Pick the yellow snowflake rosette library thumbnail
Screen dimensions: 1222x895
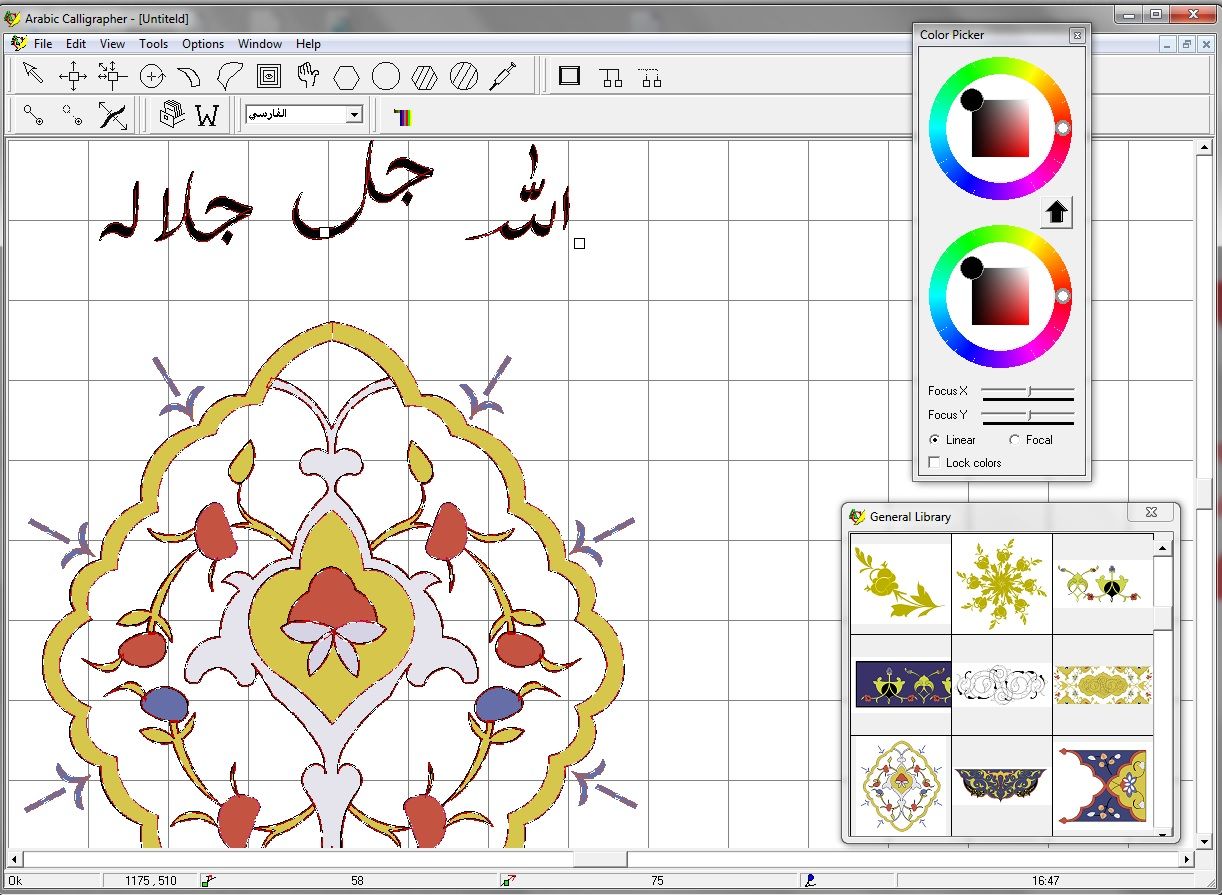1001,583
